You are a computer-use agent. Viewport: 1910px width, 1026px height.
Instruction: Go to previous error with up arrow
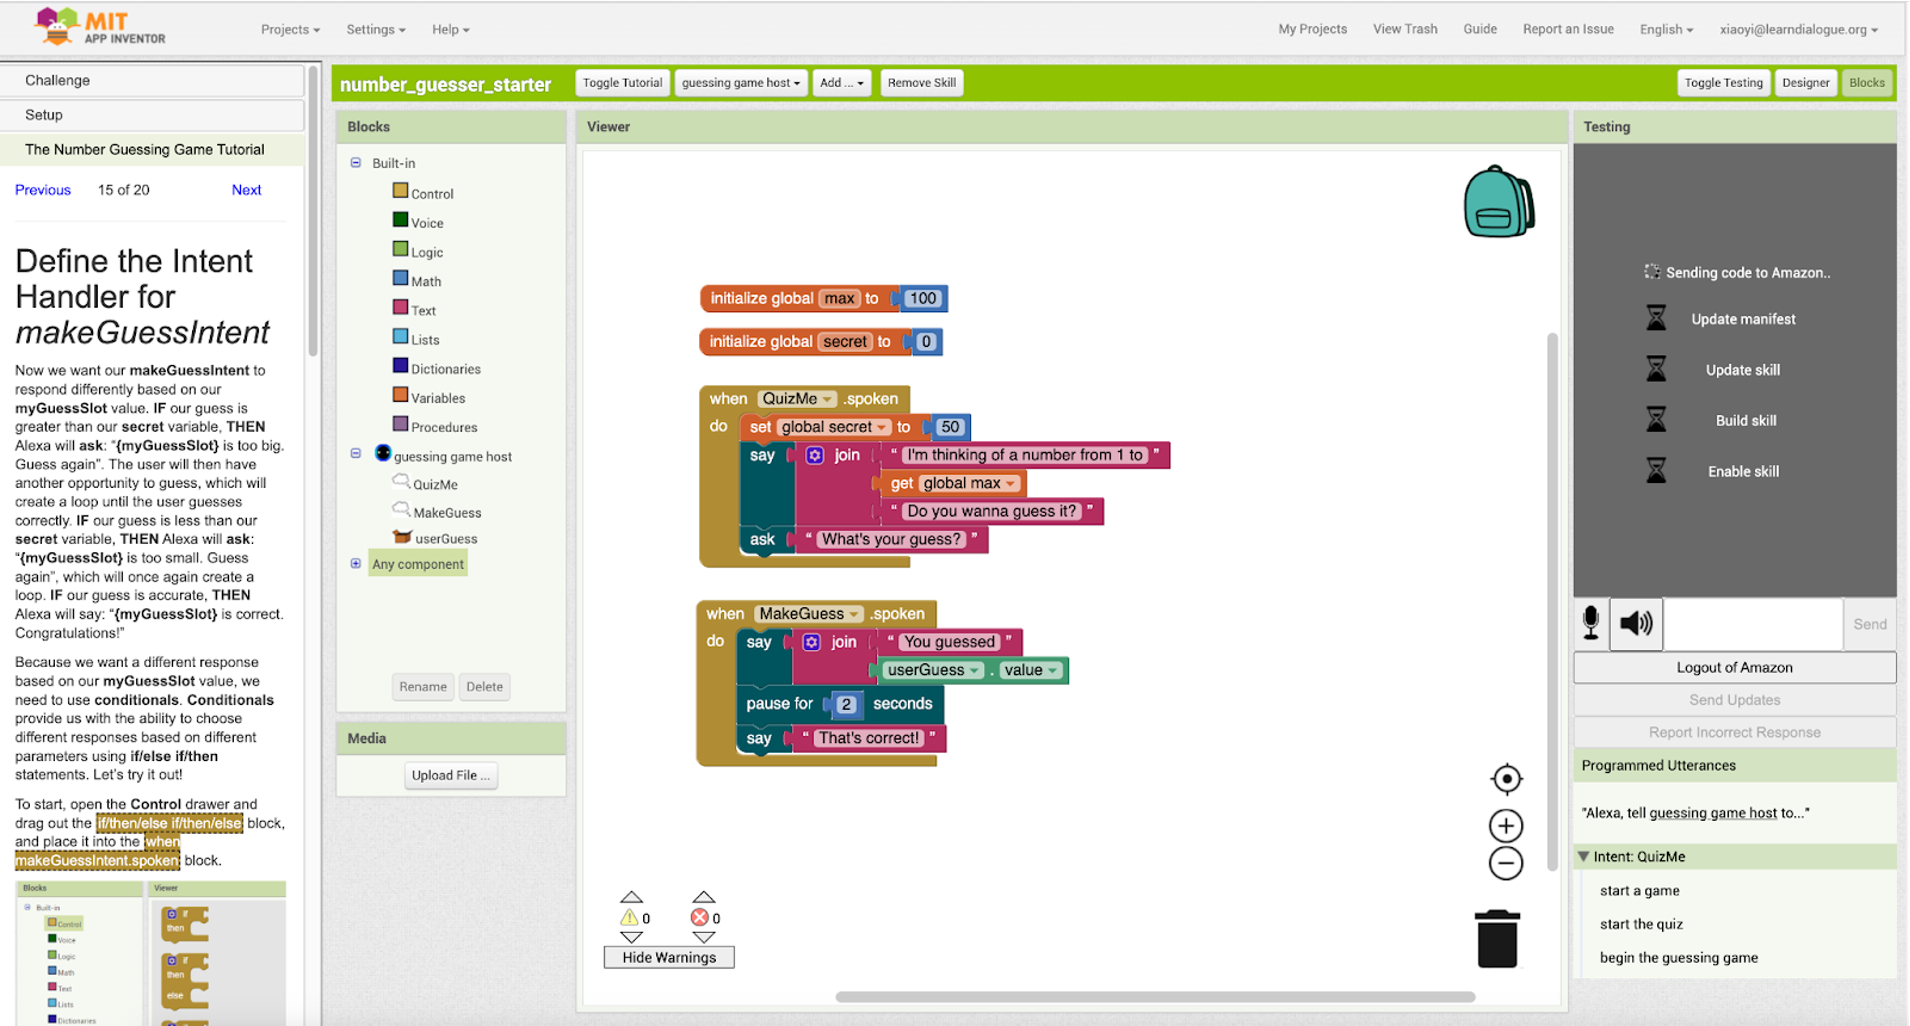point(704,897)
